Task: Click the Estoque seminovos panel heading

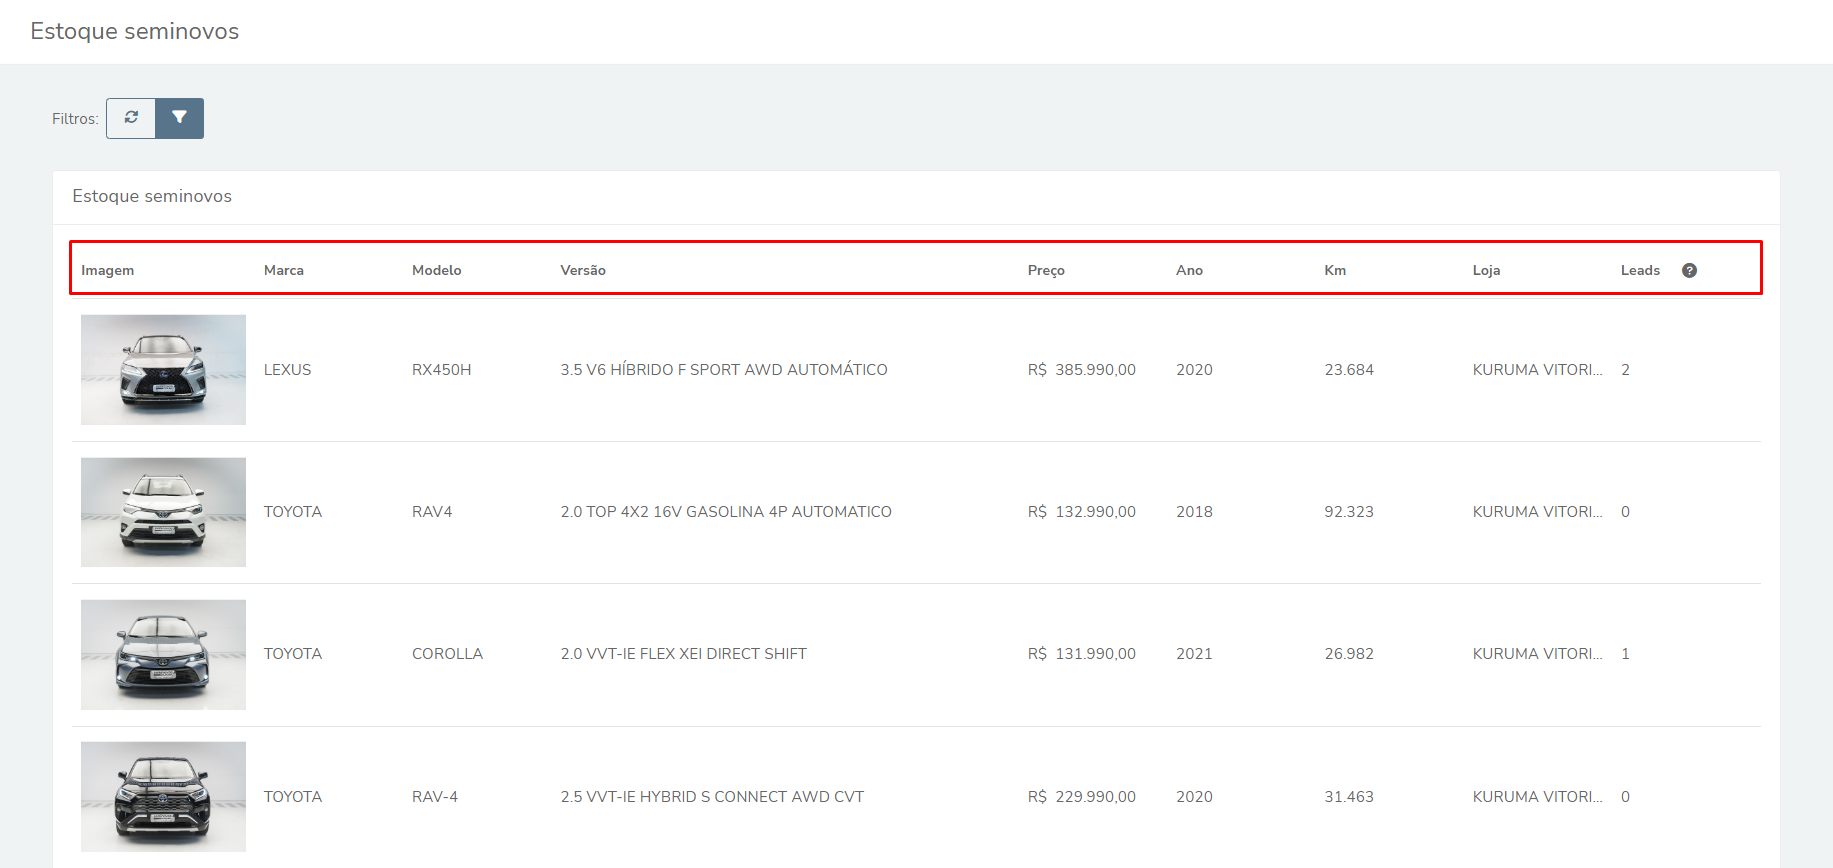Action: [152, 196]
